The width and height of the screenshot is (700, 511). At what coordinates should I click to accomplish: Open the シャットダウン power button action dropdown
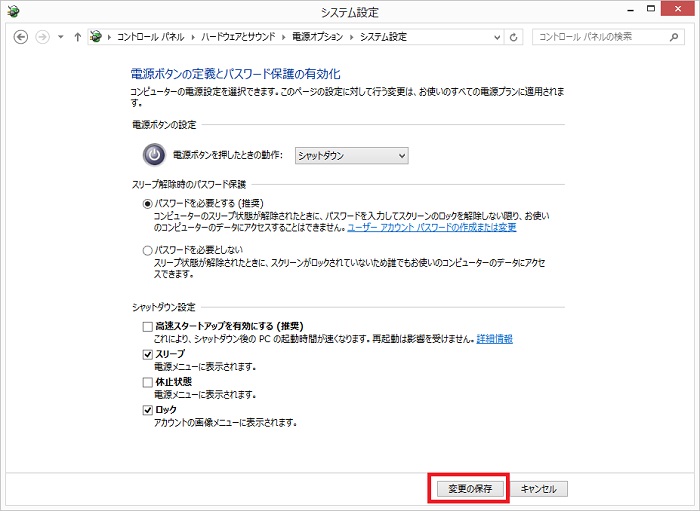[x=351, y=155]
